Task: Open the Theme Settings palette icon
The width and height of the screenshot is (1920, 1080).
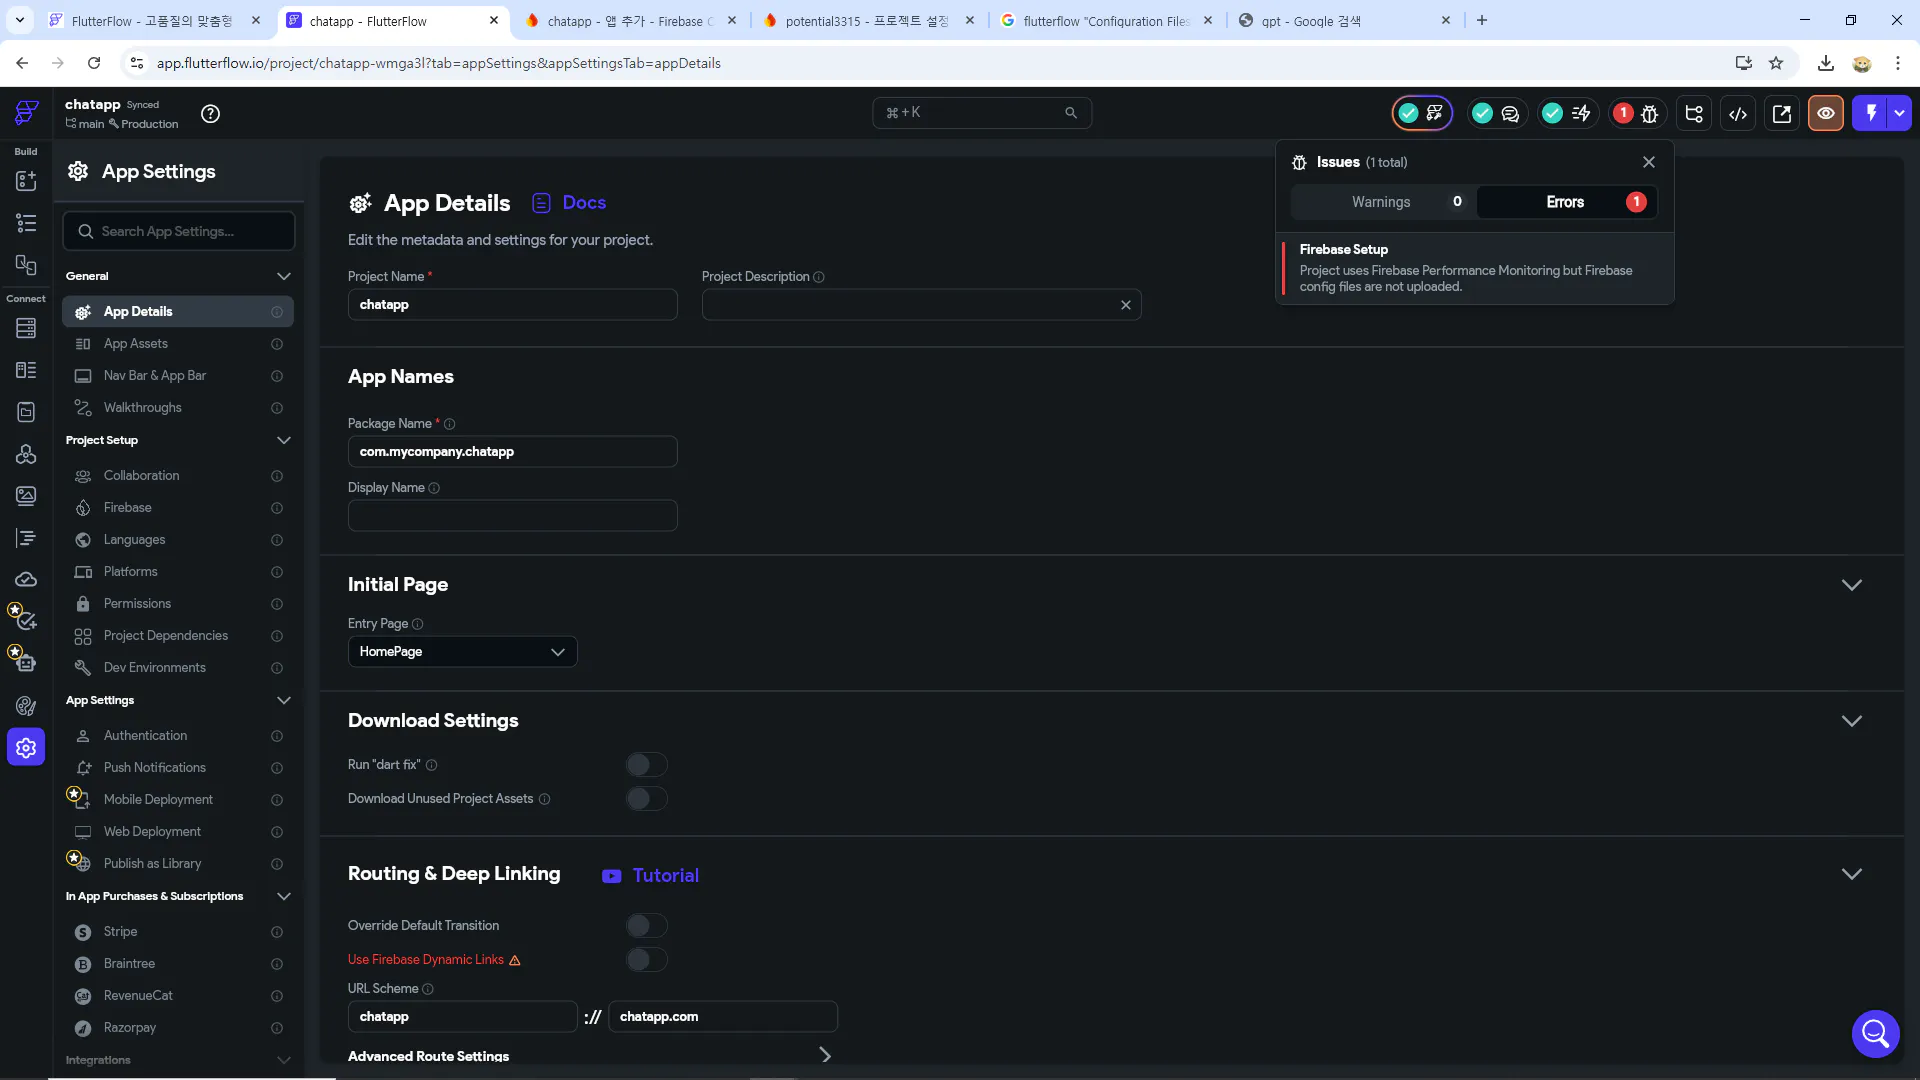Action: pyautogui.click(x=26, y=706)
